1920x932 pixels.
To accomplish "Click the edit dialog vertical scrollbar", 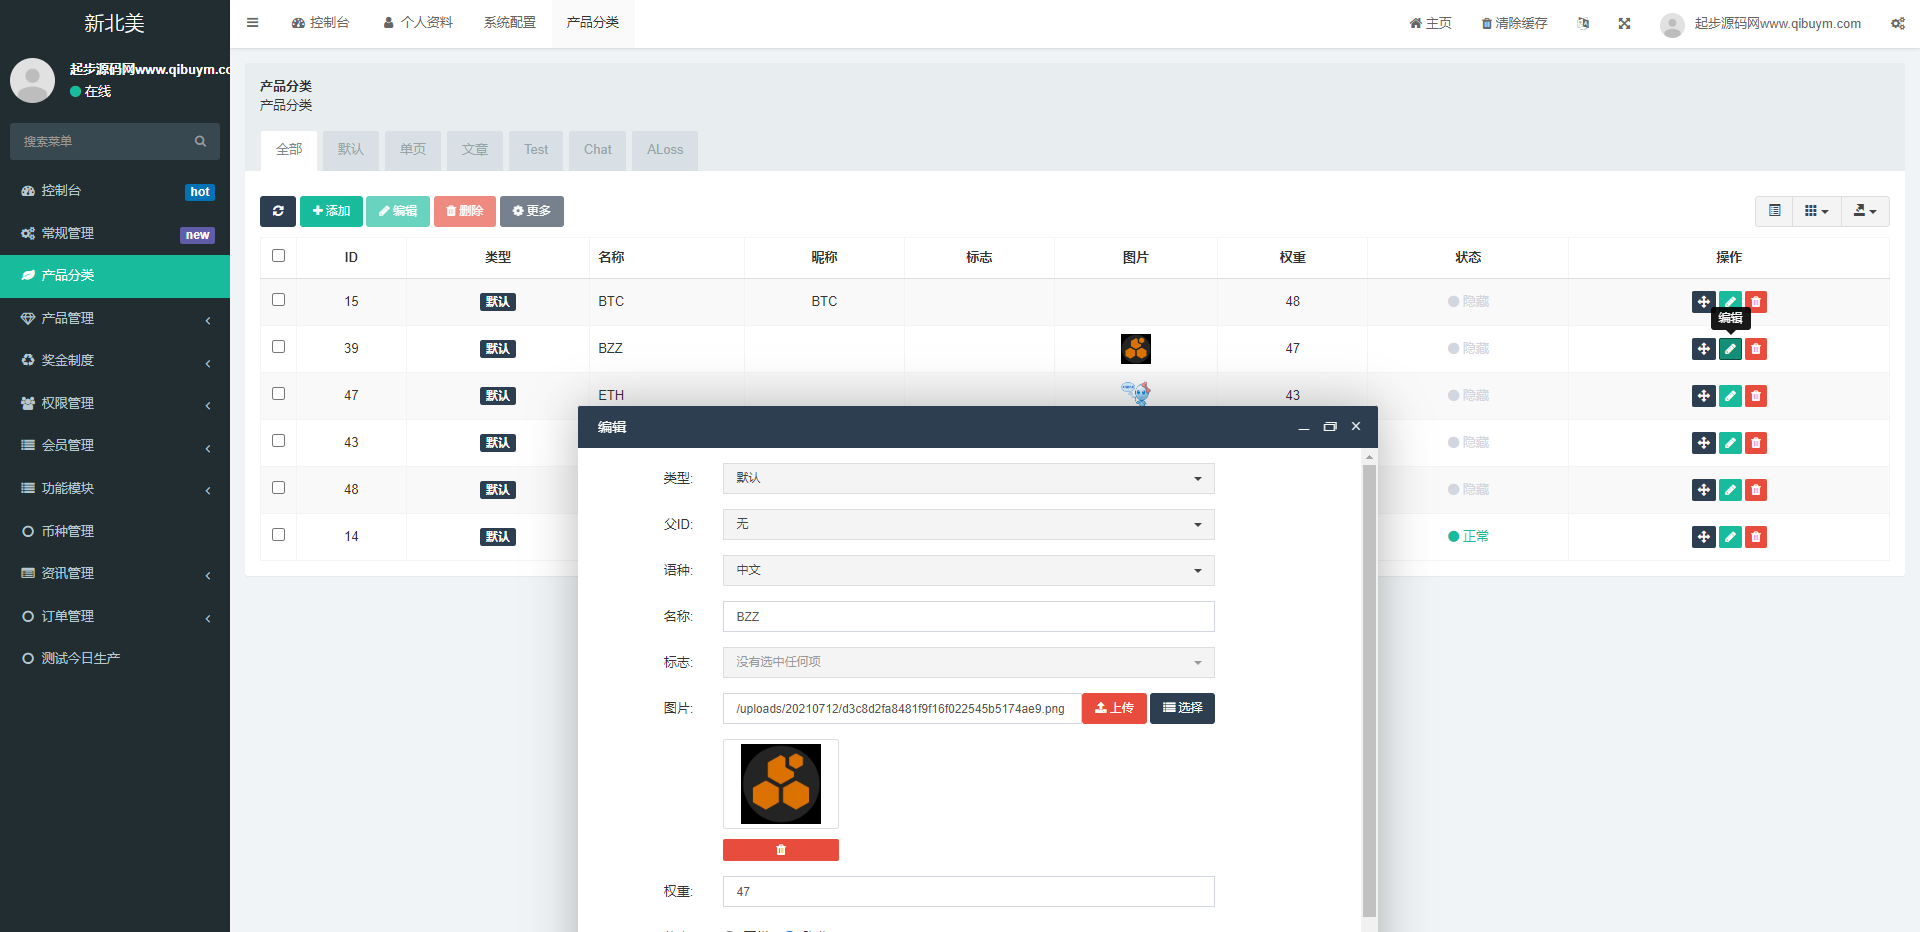I will pos(1369,690).
